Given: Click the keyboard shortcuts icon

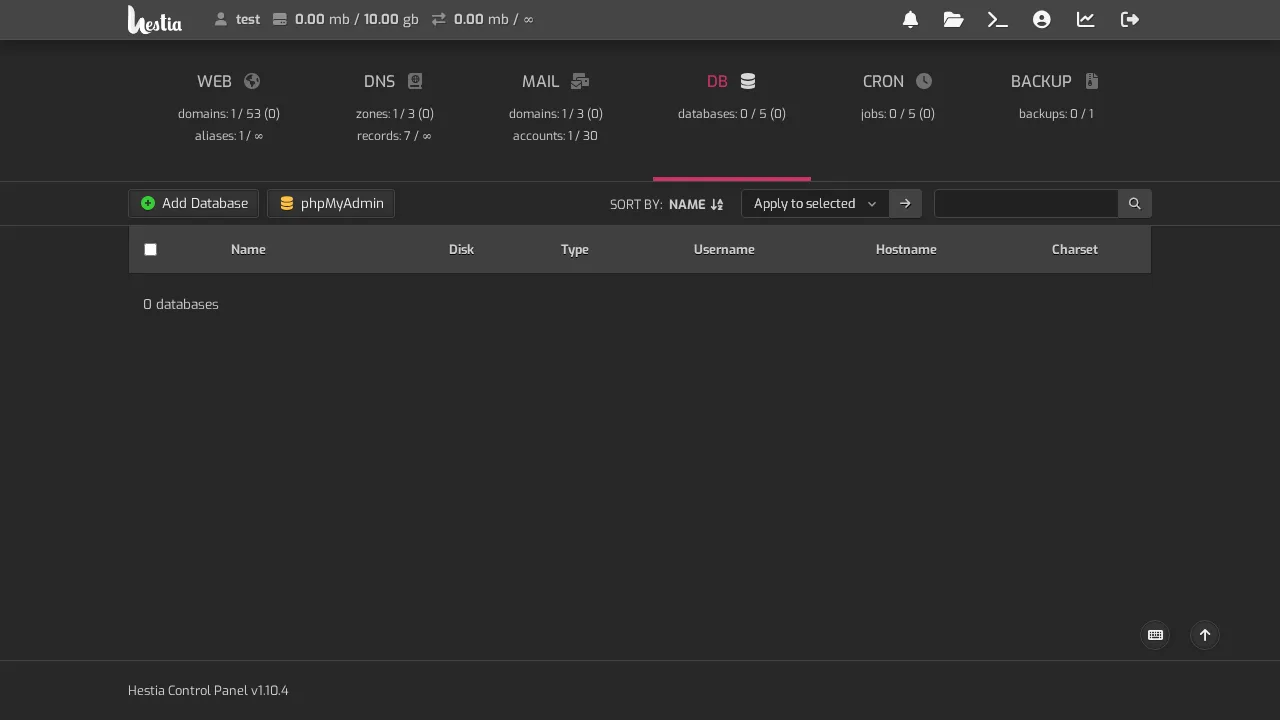Looking at the screenshot, I should 1155,635.
